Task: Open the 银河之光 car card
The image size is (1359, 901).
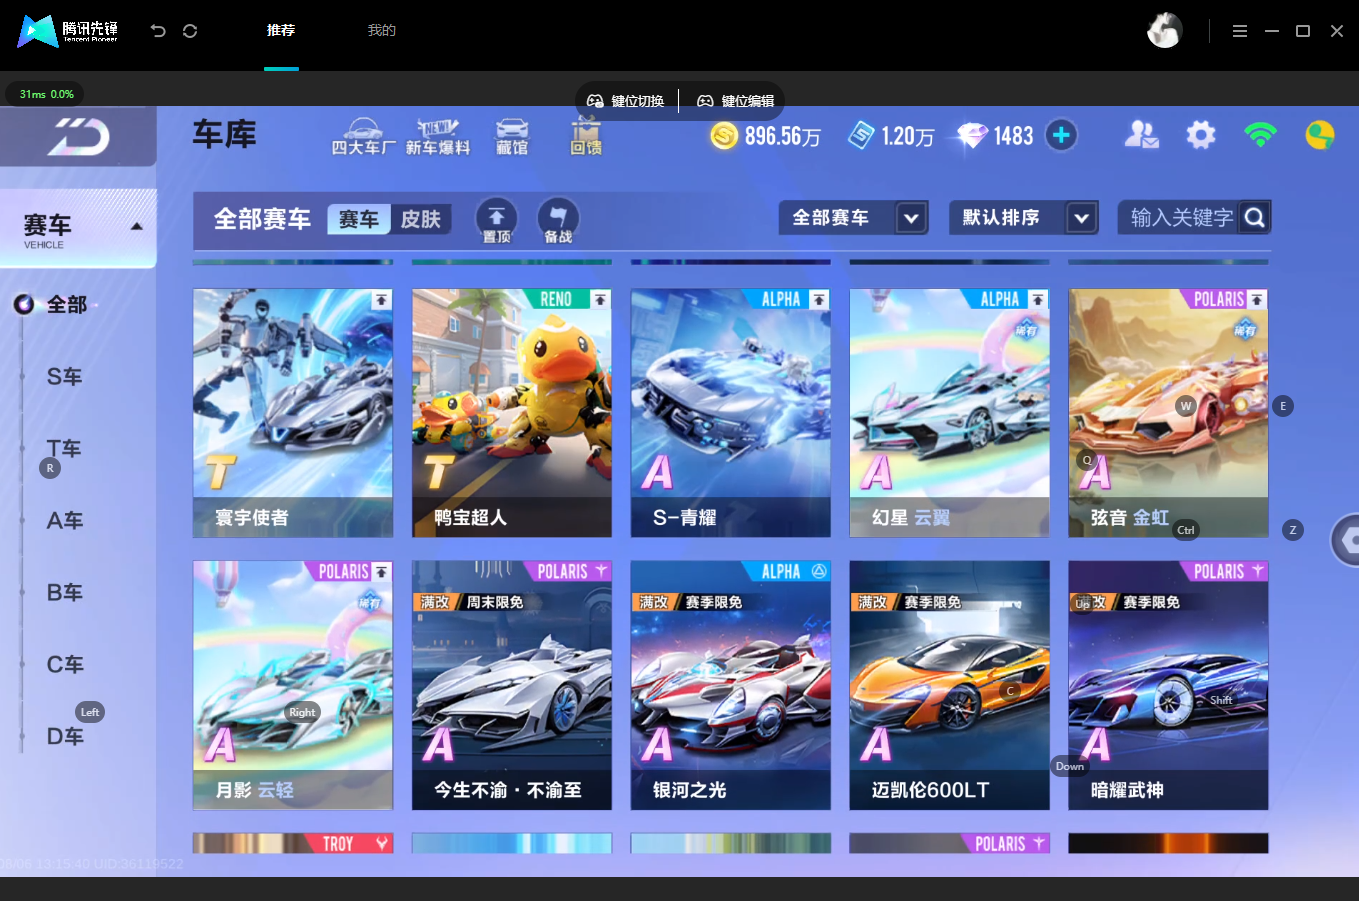Action: point(731,685)
